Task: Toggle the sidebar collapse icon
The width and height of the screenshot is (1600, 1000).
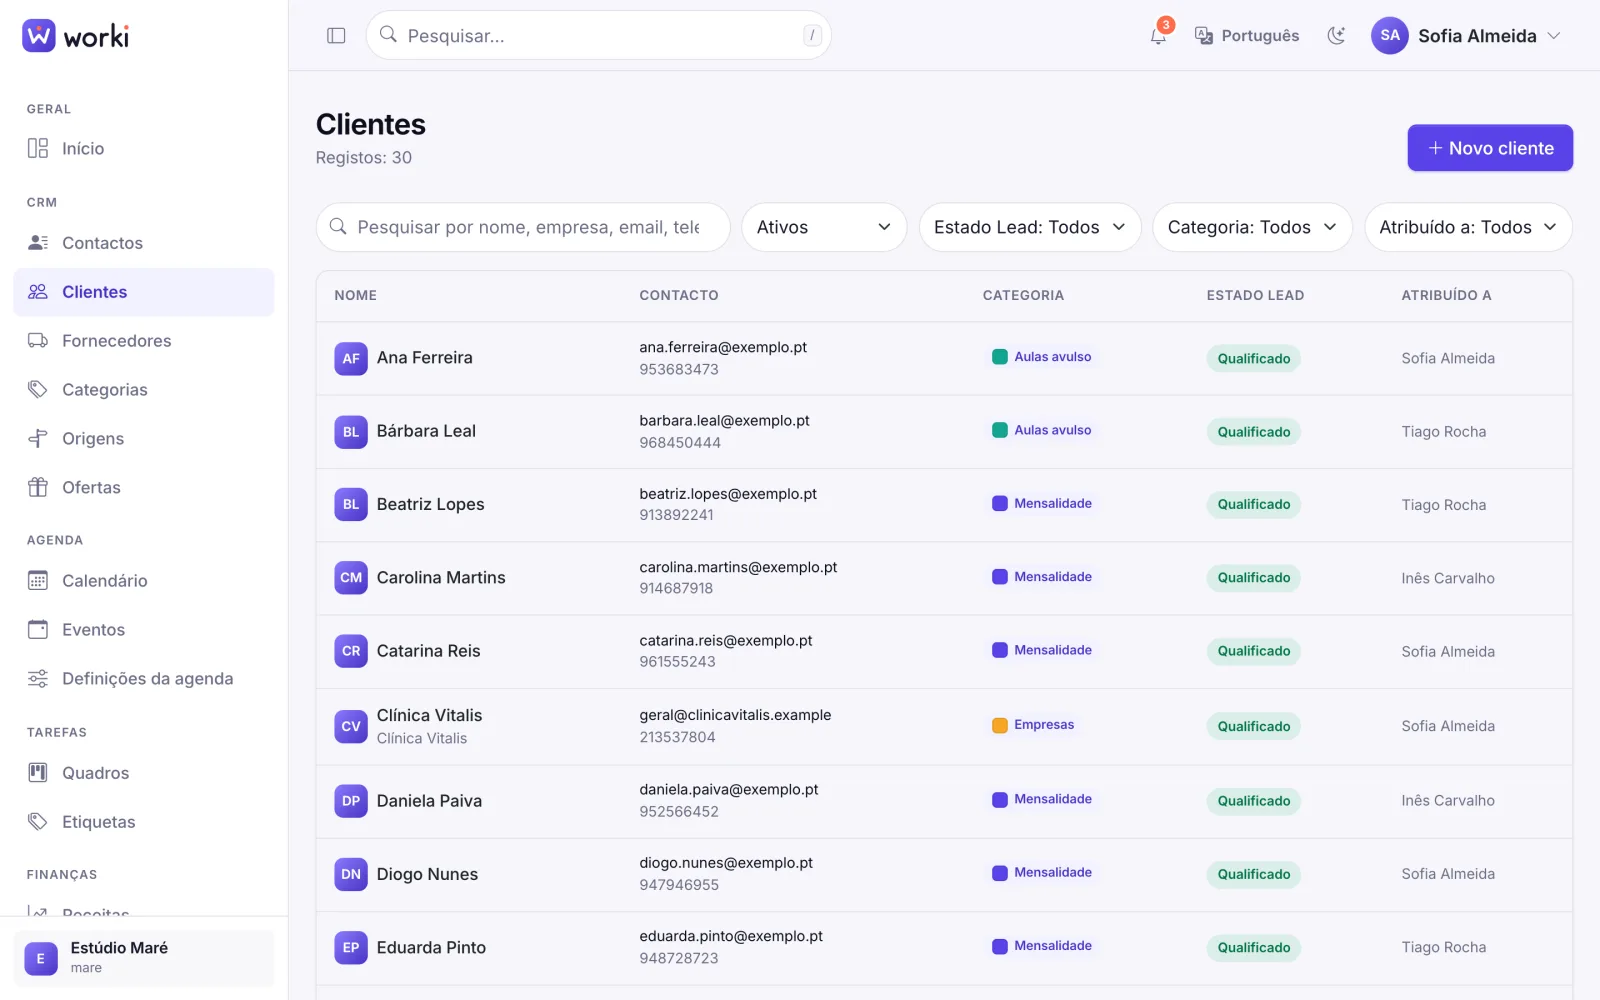Action: (x=336, y=36)
